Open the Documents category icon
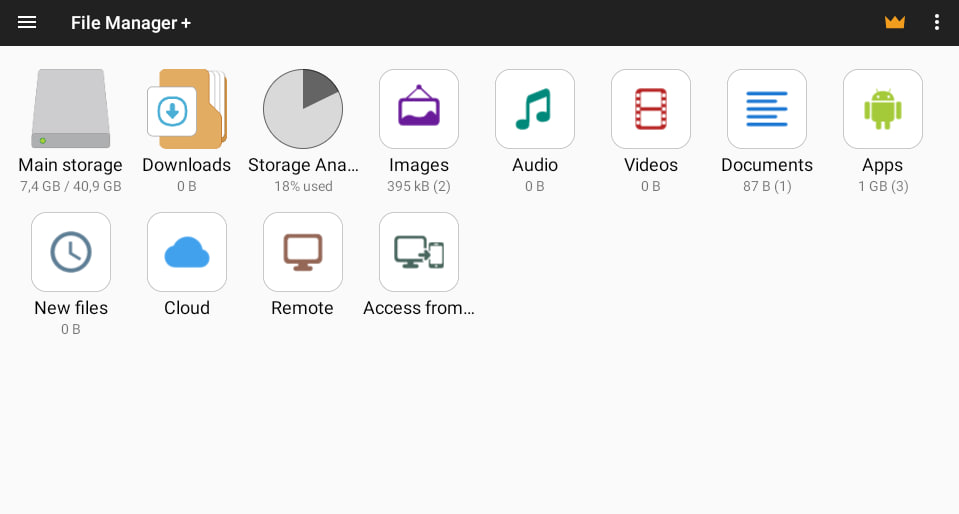959x514 pixels. click(x=766, y=109)
